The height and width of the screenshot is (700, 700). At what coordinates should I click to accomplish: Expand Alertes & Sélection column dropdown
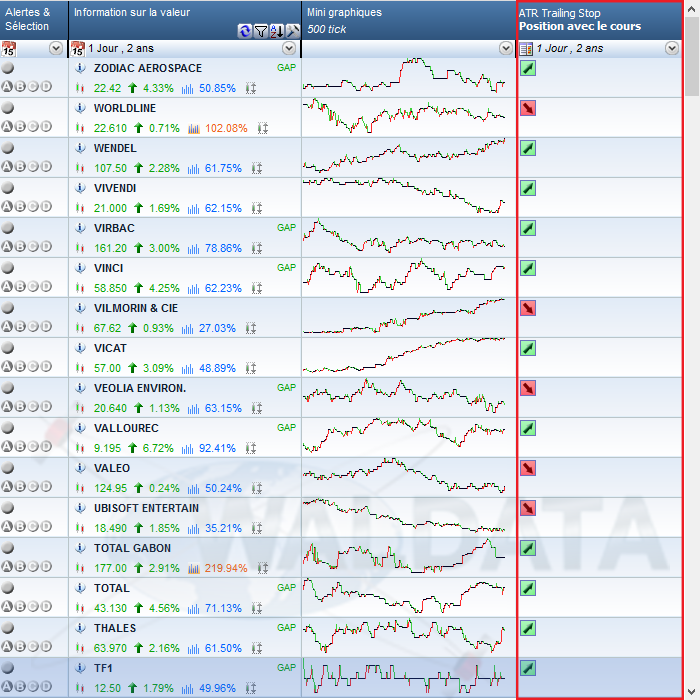point(56,48)
